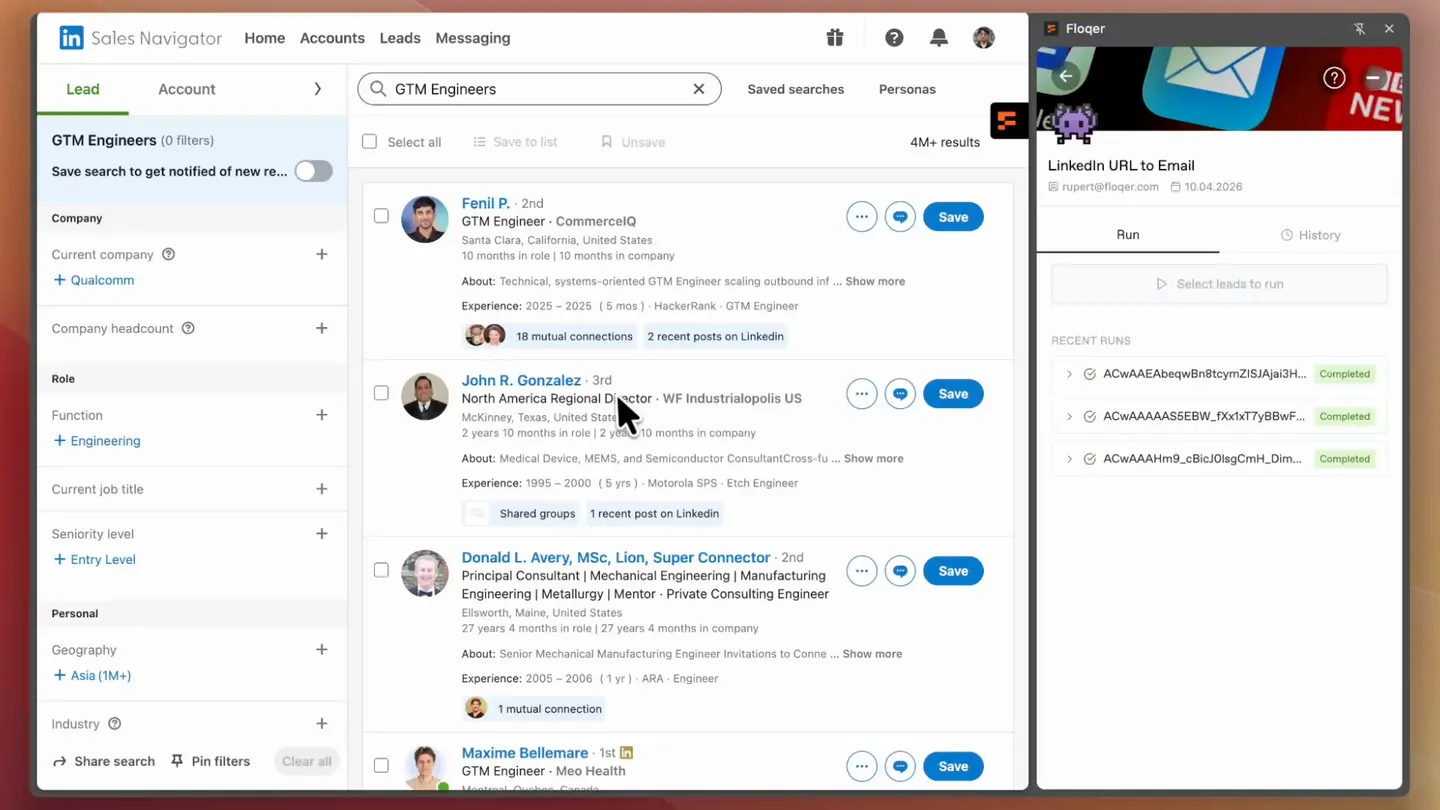Tick the checkbox for Donald L. Avery

381,570
